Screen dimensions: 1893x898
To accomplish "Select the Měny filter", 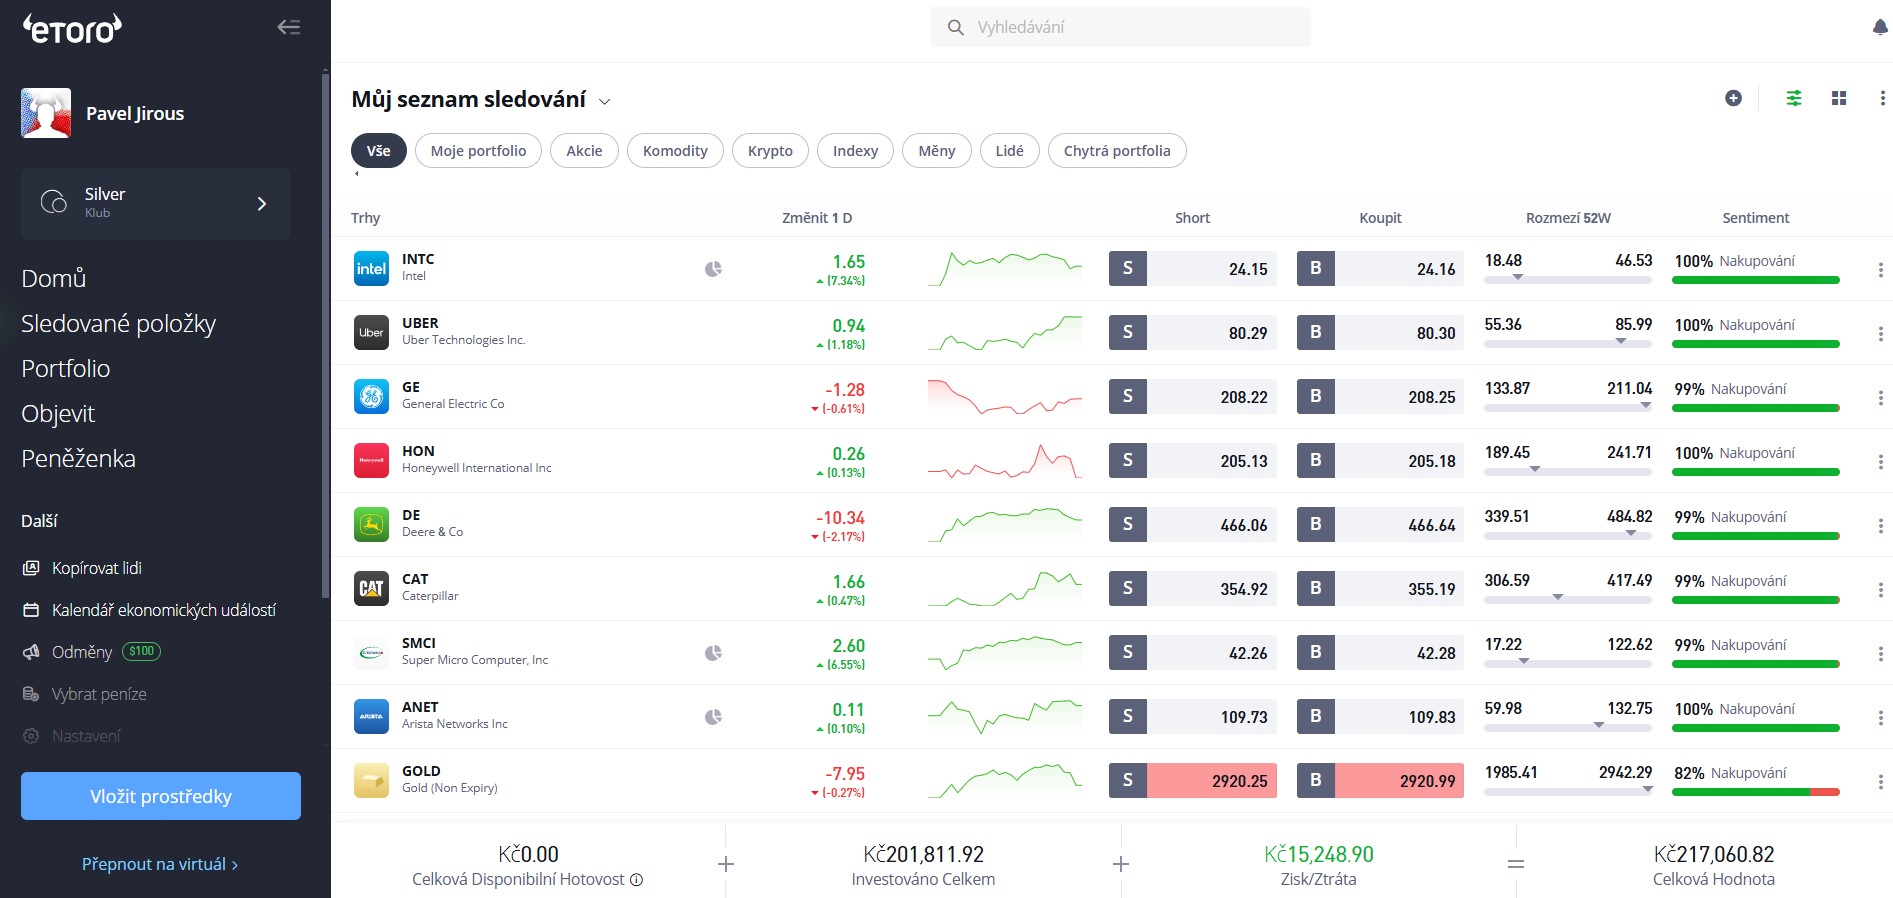I will pyautogui.click(x=937, y=151).
